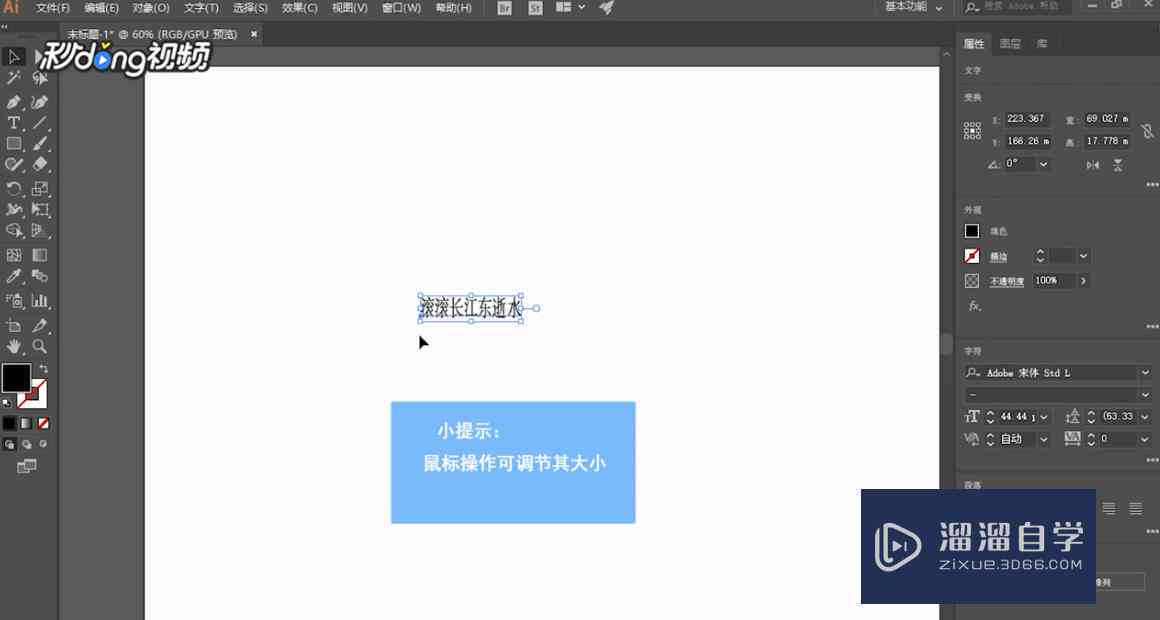This screenshot has height=620, width=1160.
Task: Select the Blend tool
Action: coord(40,277)
